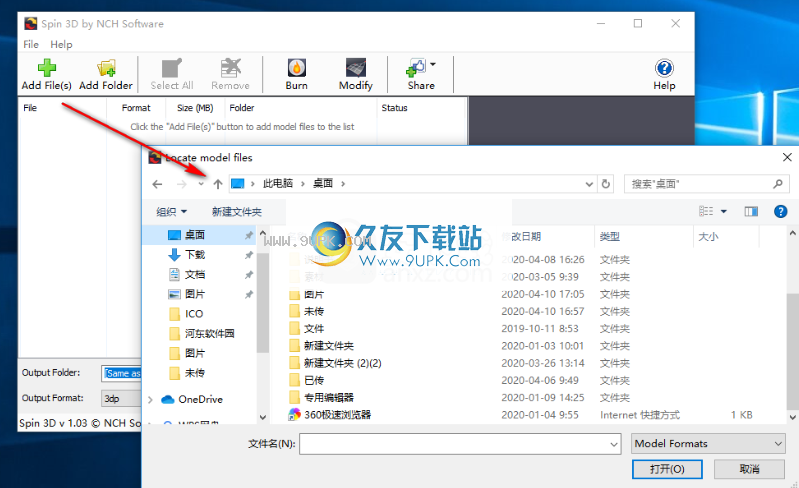Select the 360极速浏览器 shortcut
The height and width of the screenshot is (488, 799).
click(337, 415)
